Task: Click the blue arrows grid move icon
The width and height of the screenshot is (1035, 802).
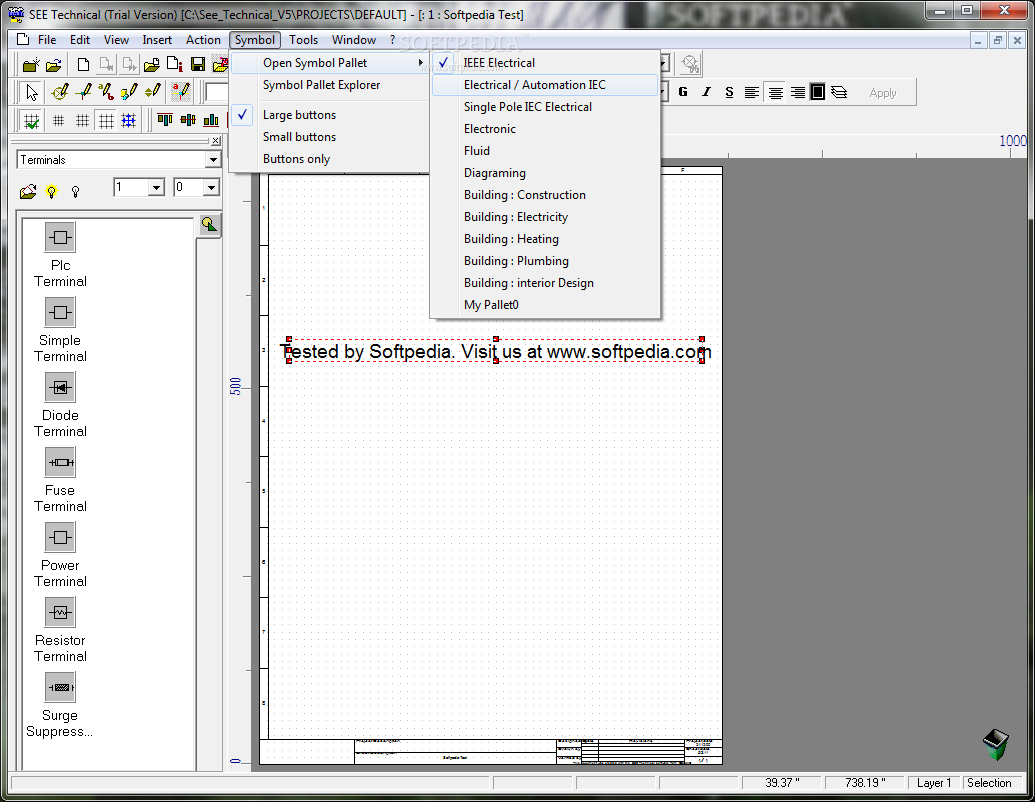Action: pos(129,121)
